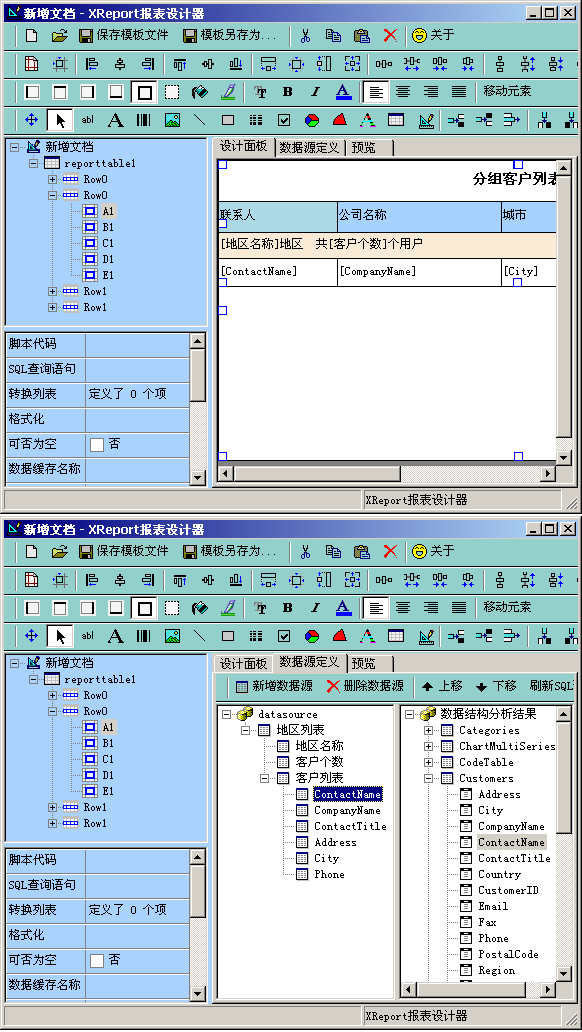
Task: Switch to 数据源定义 tab in upper window
Action: pyautogui.click(x=309, y=147)
